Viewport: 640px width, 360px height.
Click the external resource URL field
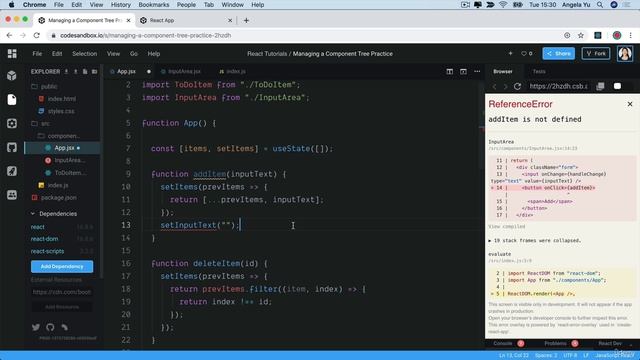point(62,292)
